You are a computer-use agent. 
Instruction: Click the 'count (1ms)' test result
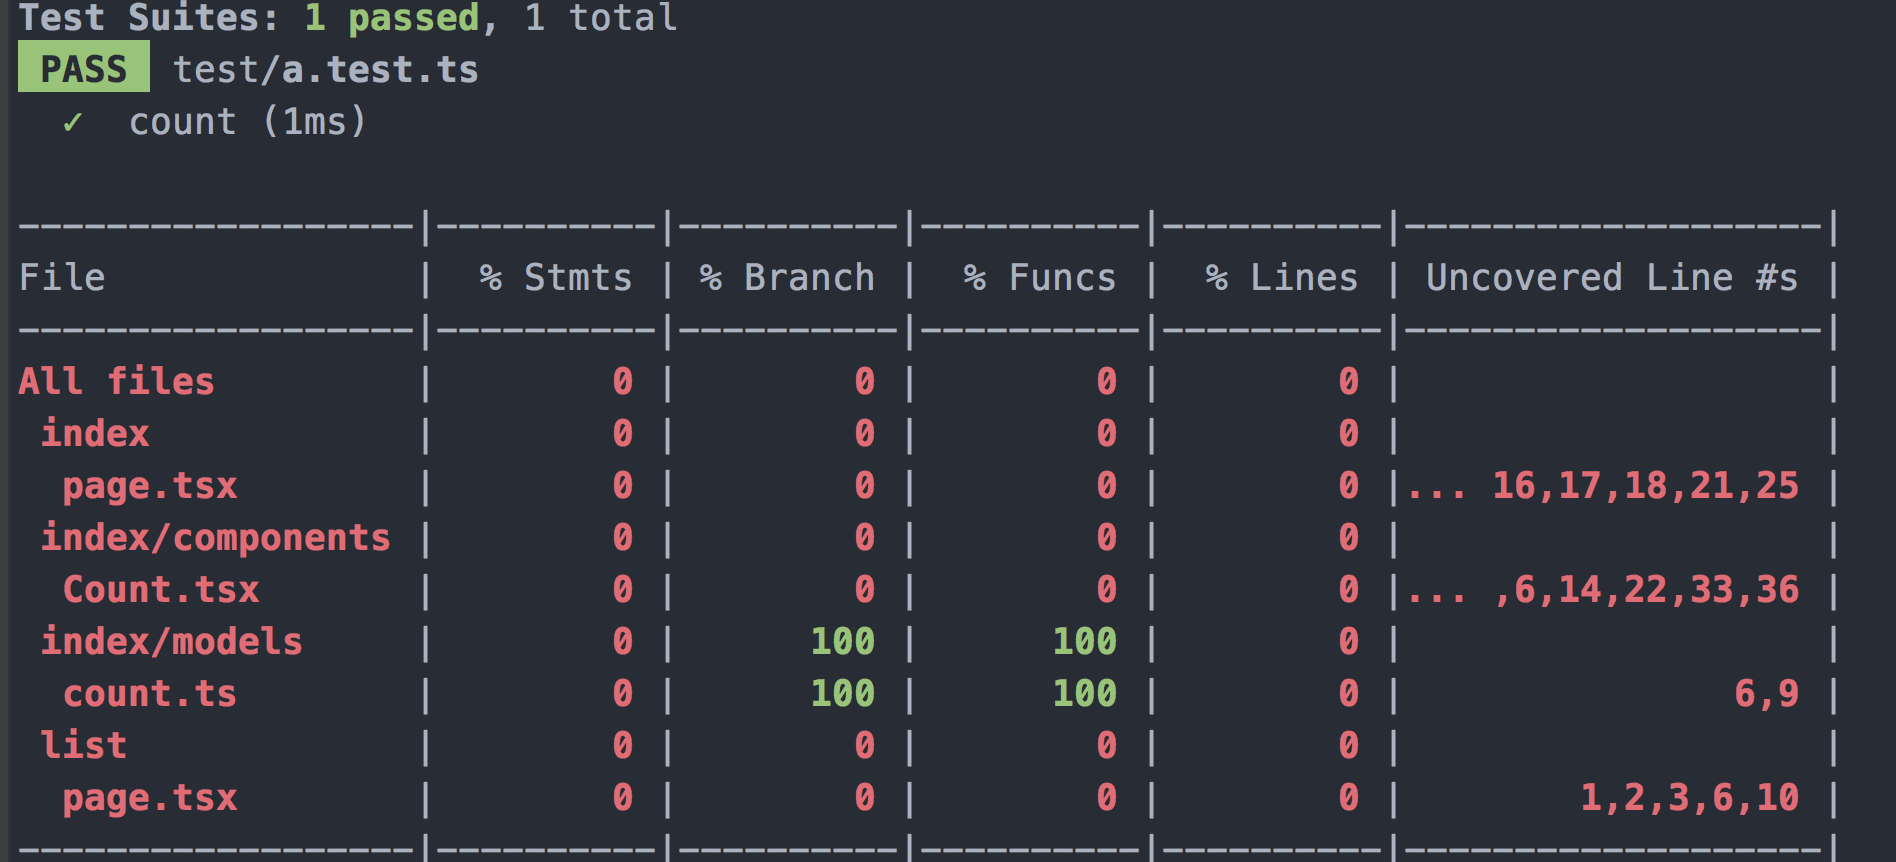[248, 122]
